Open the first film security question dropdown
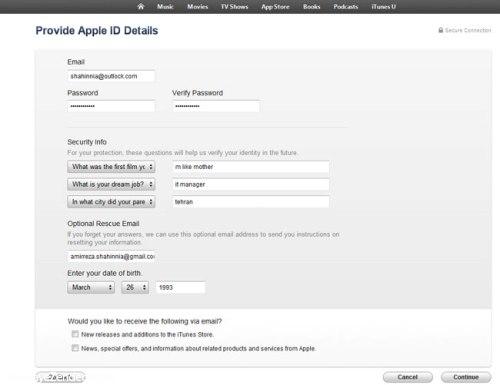Image resolution: width=500 pixels, height=385 pixels. 111,167
